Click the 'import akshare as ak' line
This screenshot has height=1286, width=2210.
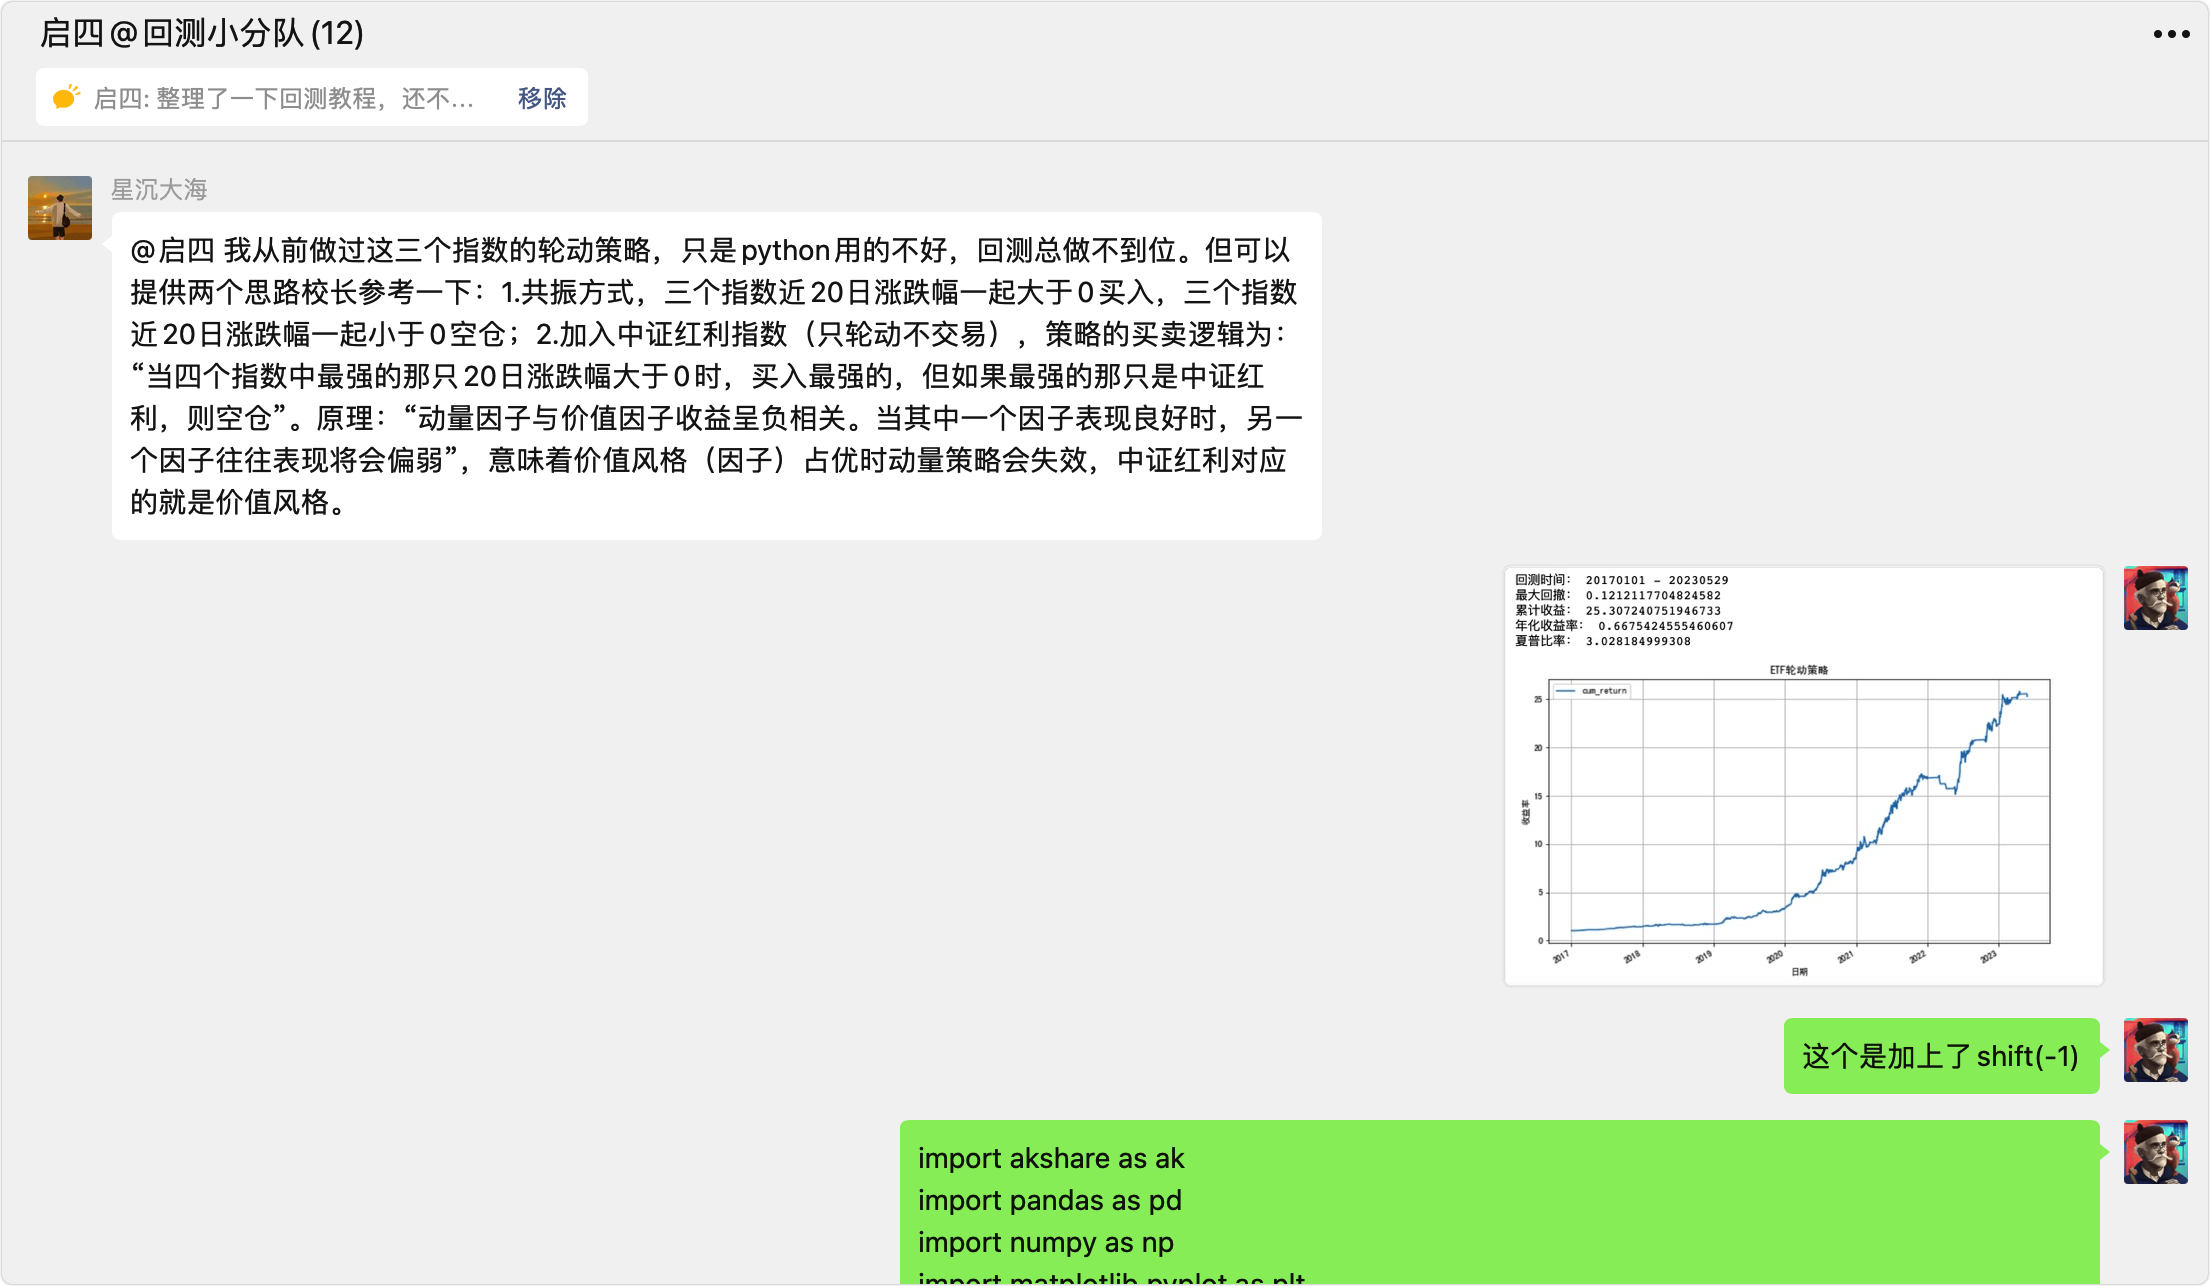[1050, 1158]
